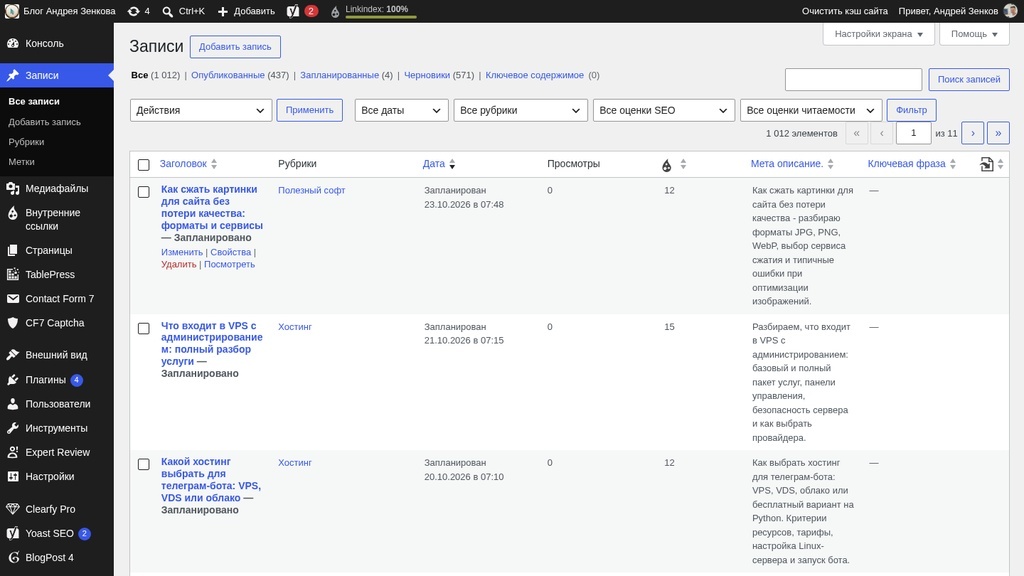Go to the next page arrow button
Image resolution: width=1024 pixels, height=576 pixels.
[972, 133]
